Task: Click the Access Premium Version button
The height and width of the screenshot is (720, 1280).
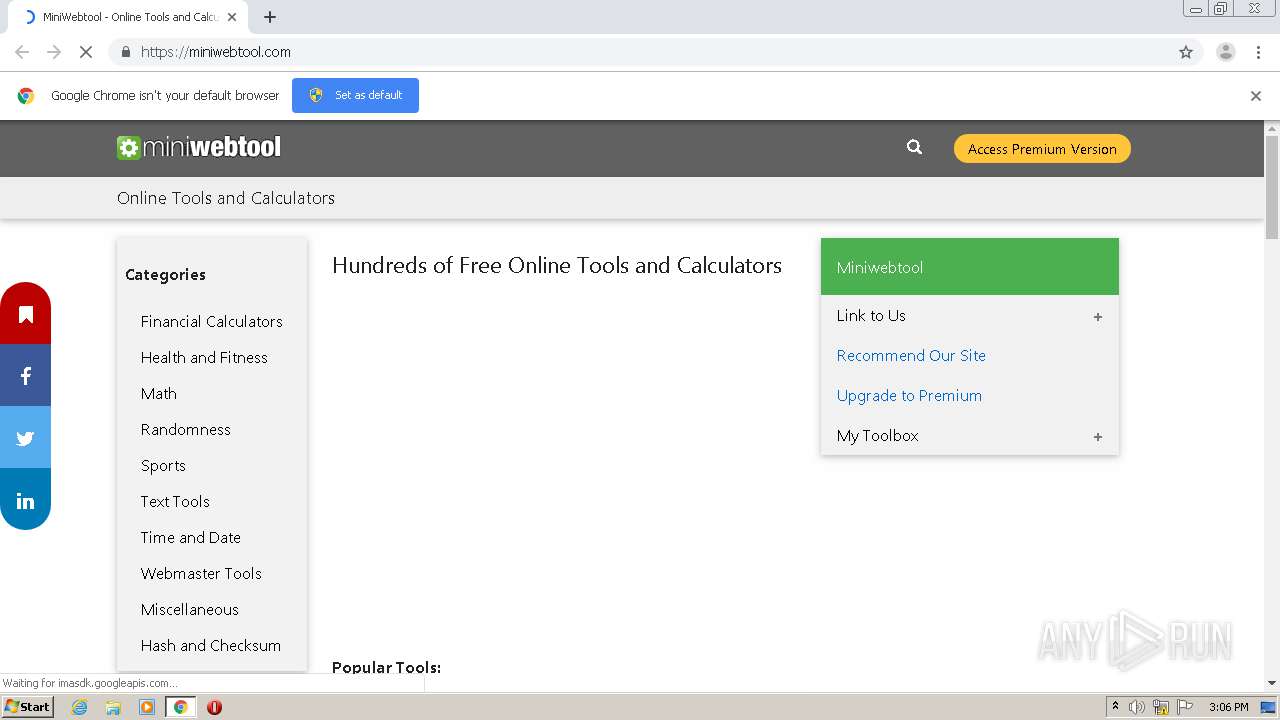Action: pos(1042,149)
